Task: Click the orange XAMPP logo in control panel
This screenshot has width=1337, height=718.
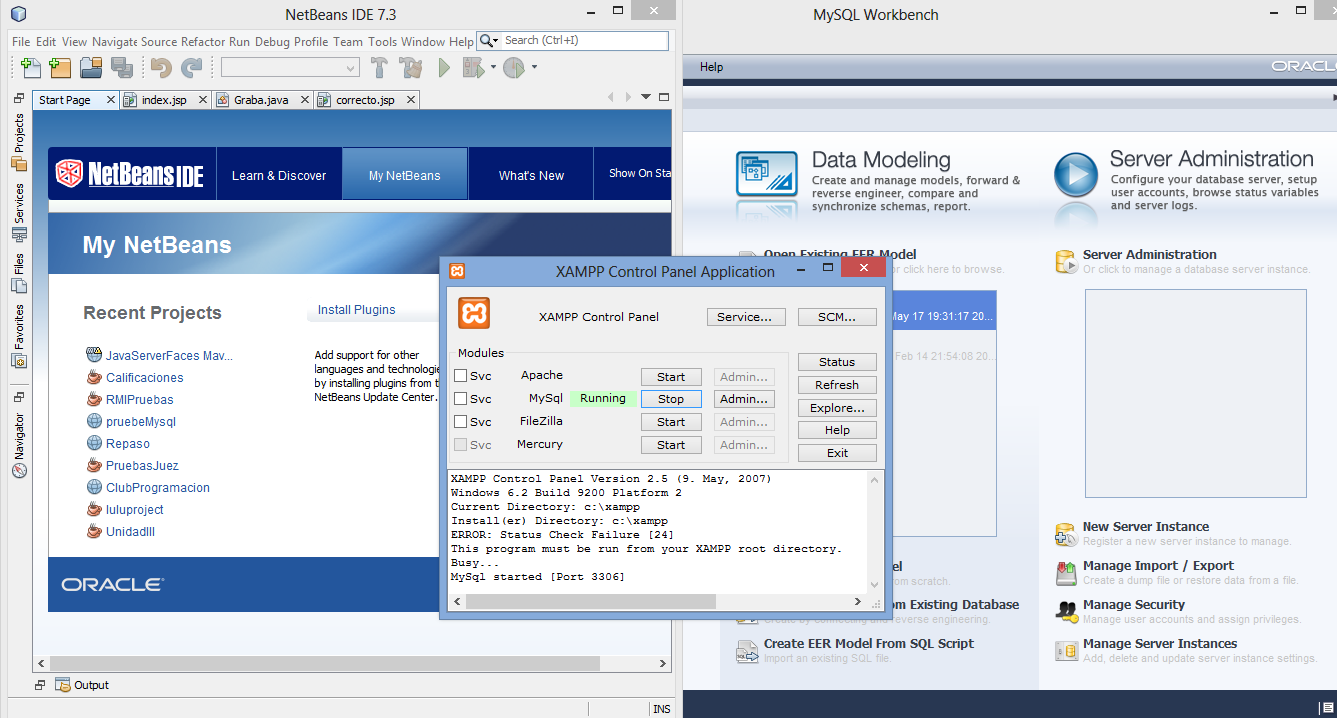Action: 474,314
